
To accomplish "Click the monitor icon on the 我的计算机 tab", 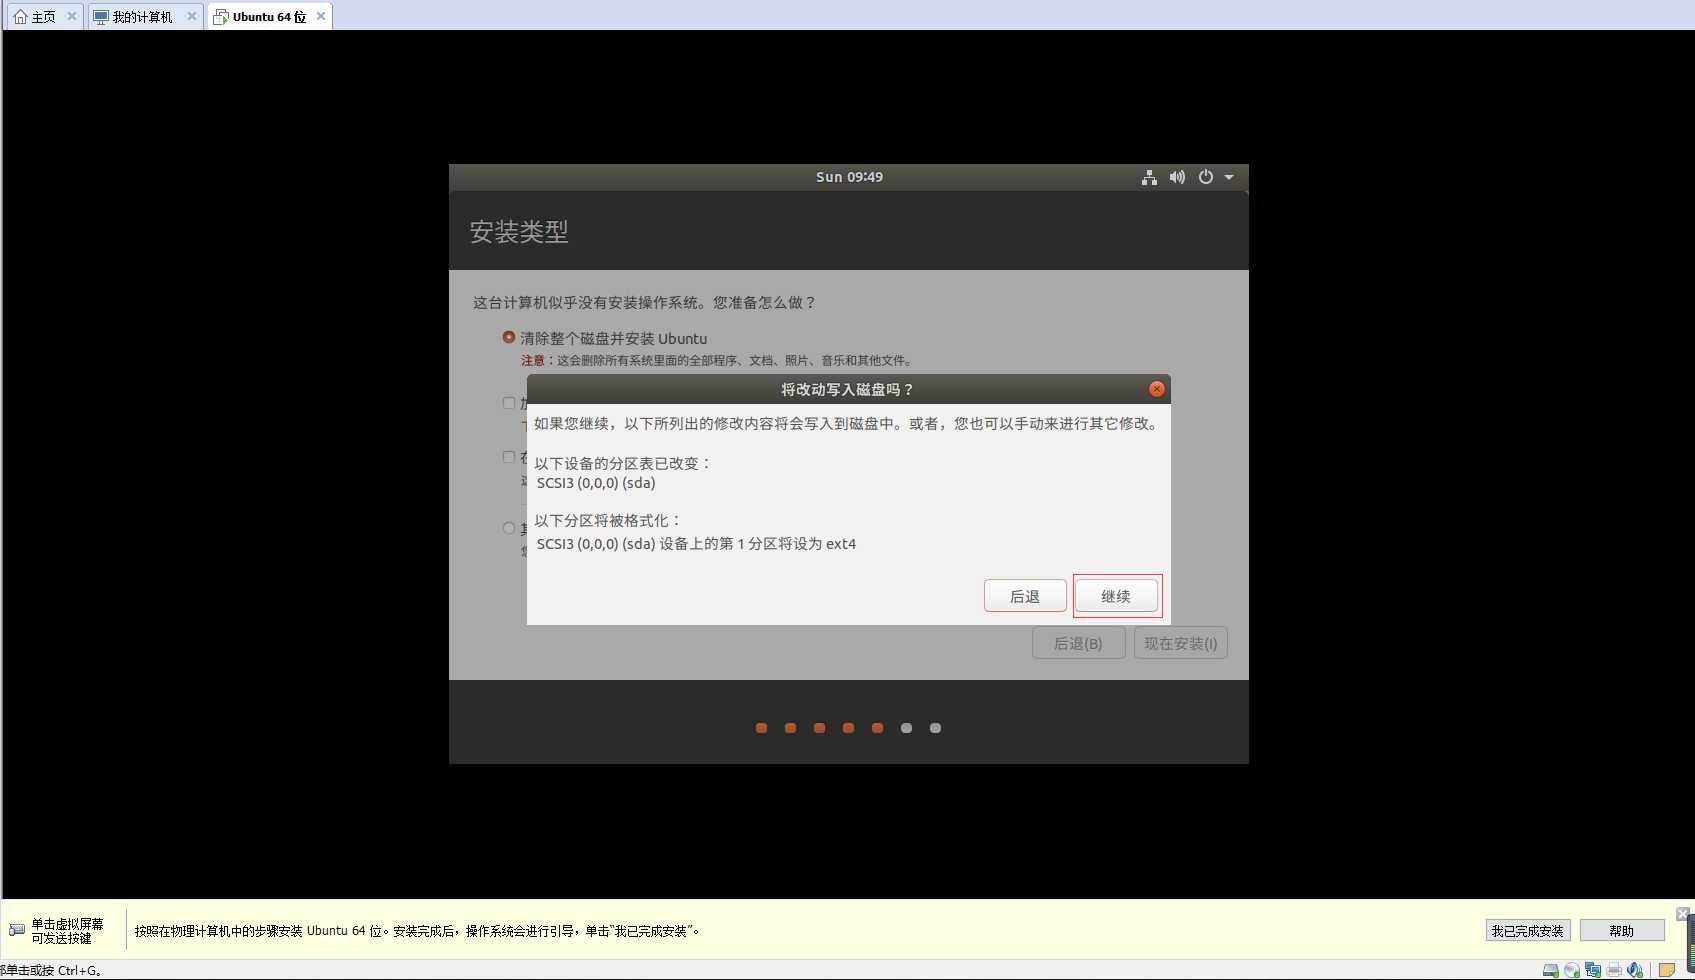I will [x=101, y=17].
